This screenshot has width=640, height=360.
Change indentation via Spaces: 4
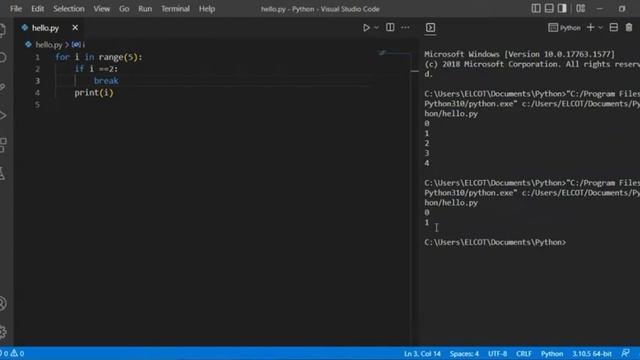tap(464, 353)
